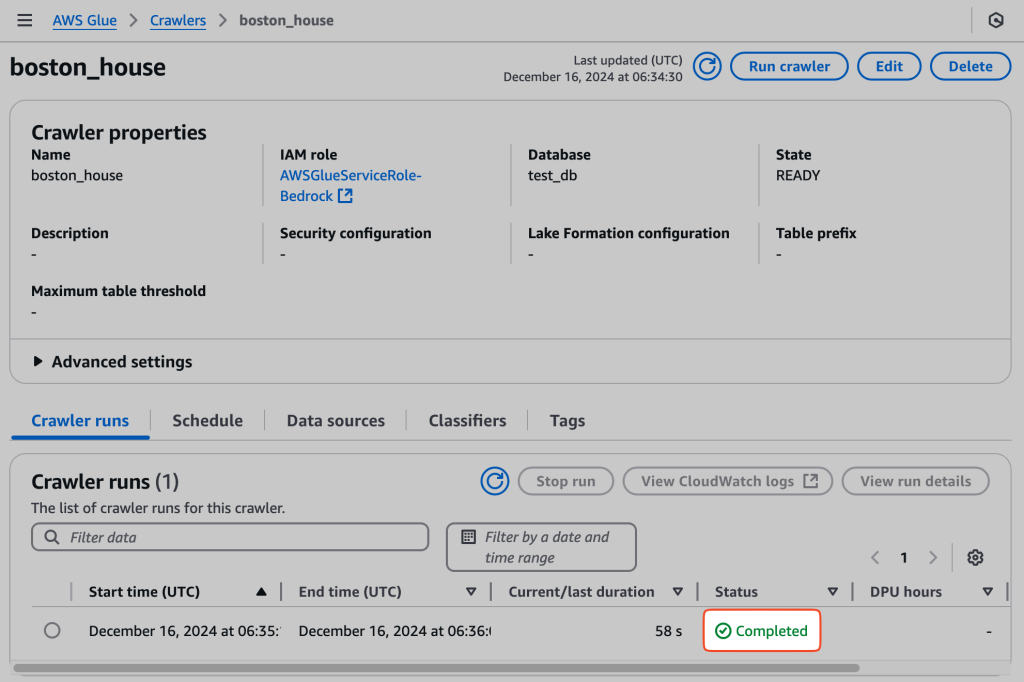This screenshot has width=1024, height=682.
Task: Sort by DPU hours column
Action: point(987,592)
